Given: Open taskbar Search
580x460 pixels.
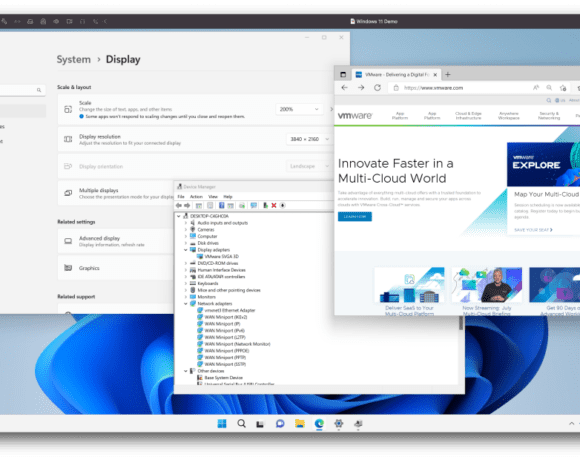Looking at the screenshot, I should (242, 424).
